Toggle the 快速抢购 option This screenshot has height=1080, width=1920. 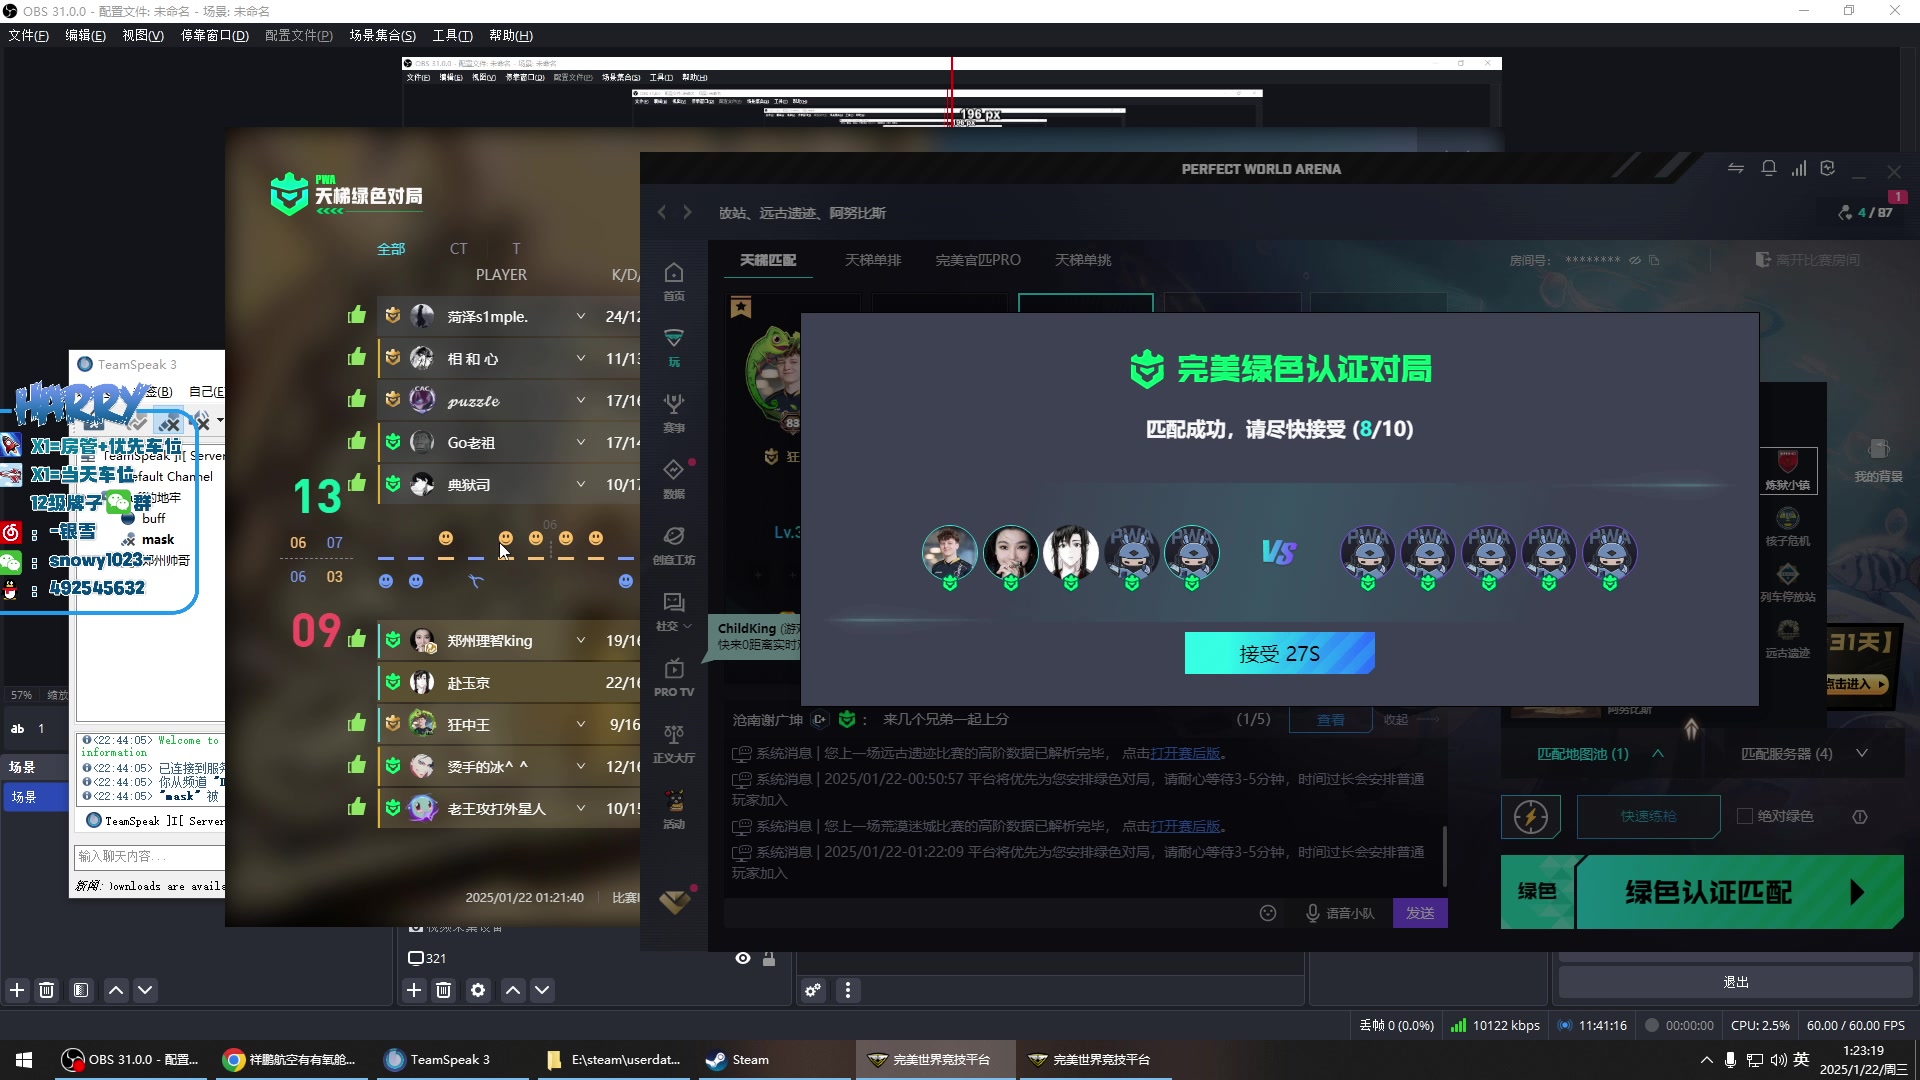[x=1647, y=815]
